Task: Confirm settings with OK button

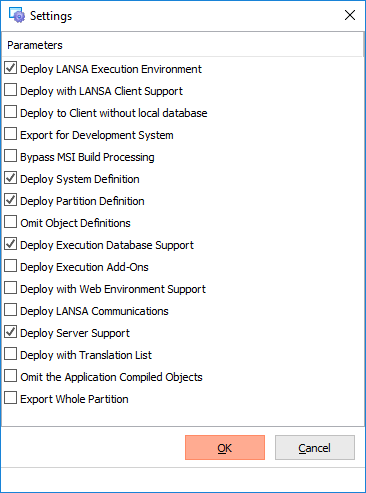Action: (x=225, y=448)
